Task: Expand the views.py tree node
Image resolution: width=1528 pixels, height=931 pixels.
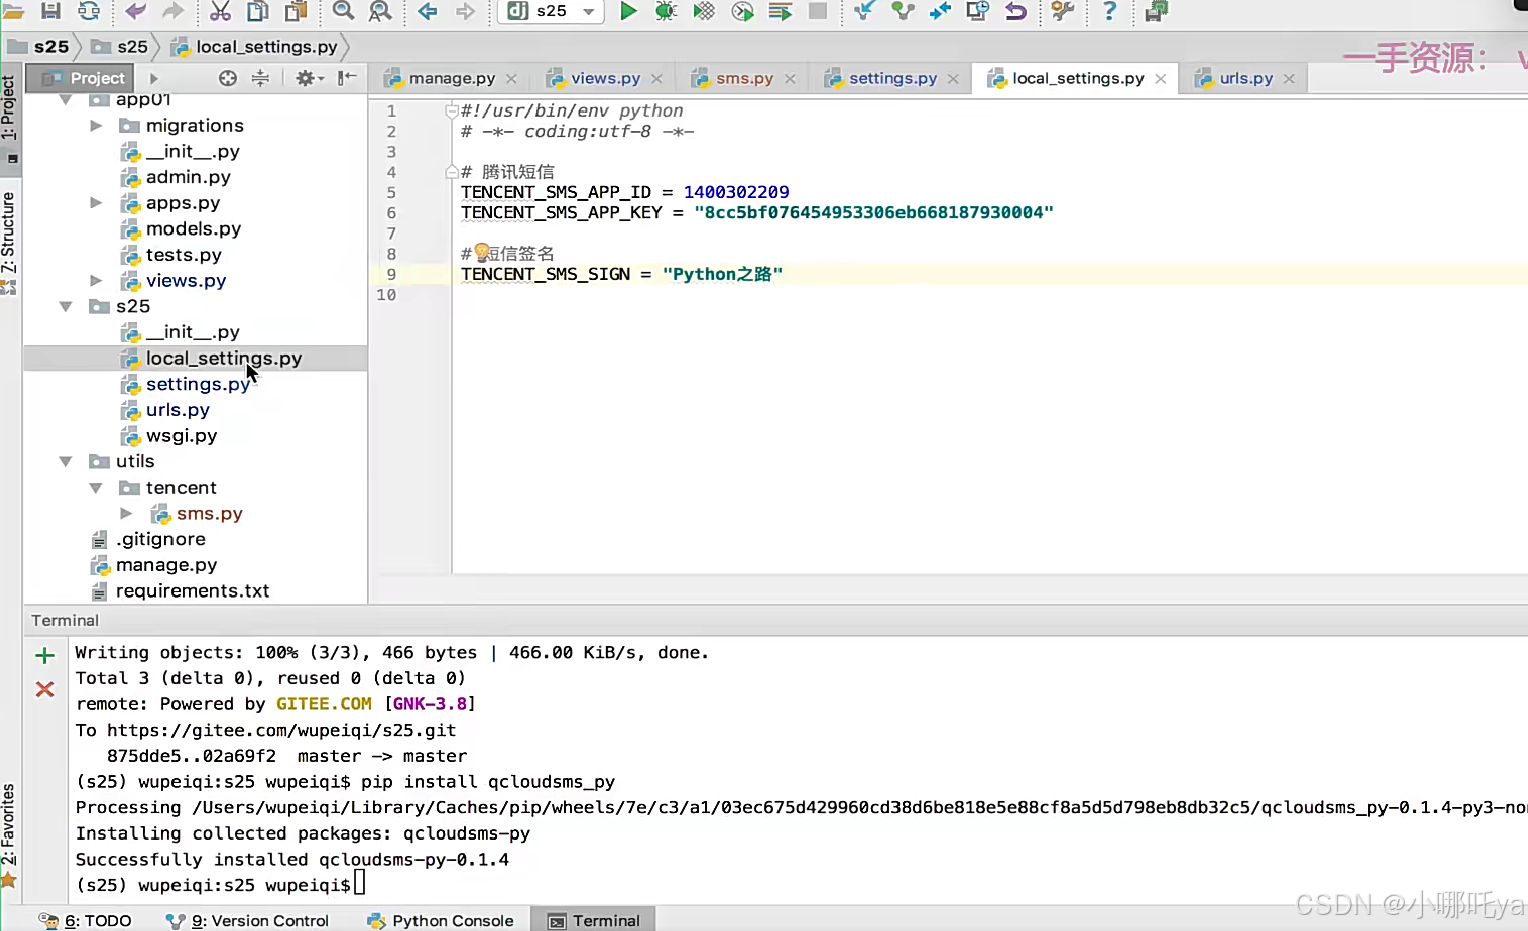Action: pyautogui.click(x=96, y=281)
